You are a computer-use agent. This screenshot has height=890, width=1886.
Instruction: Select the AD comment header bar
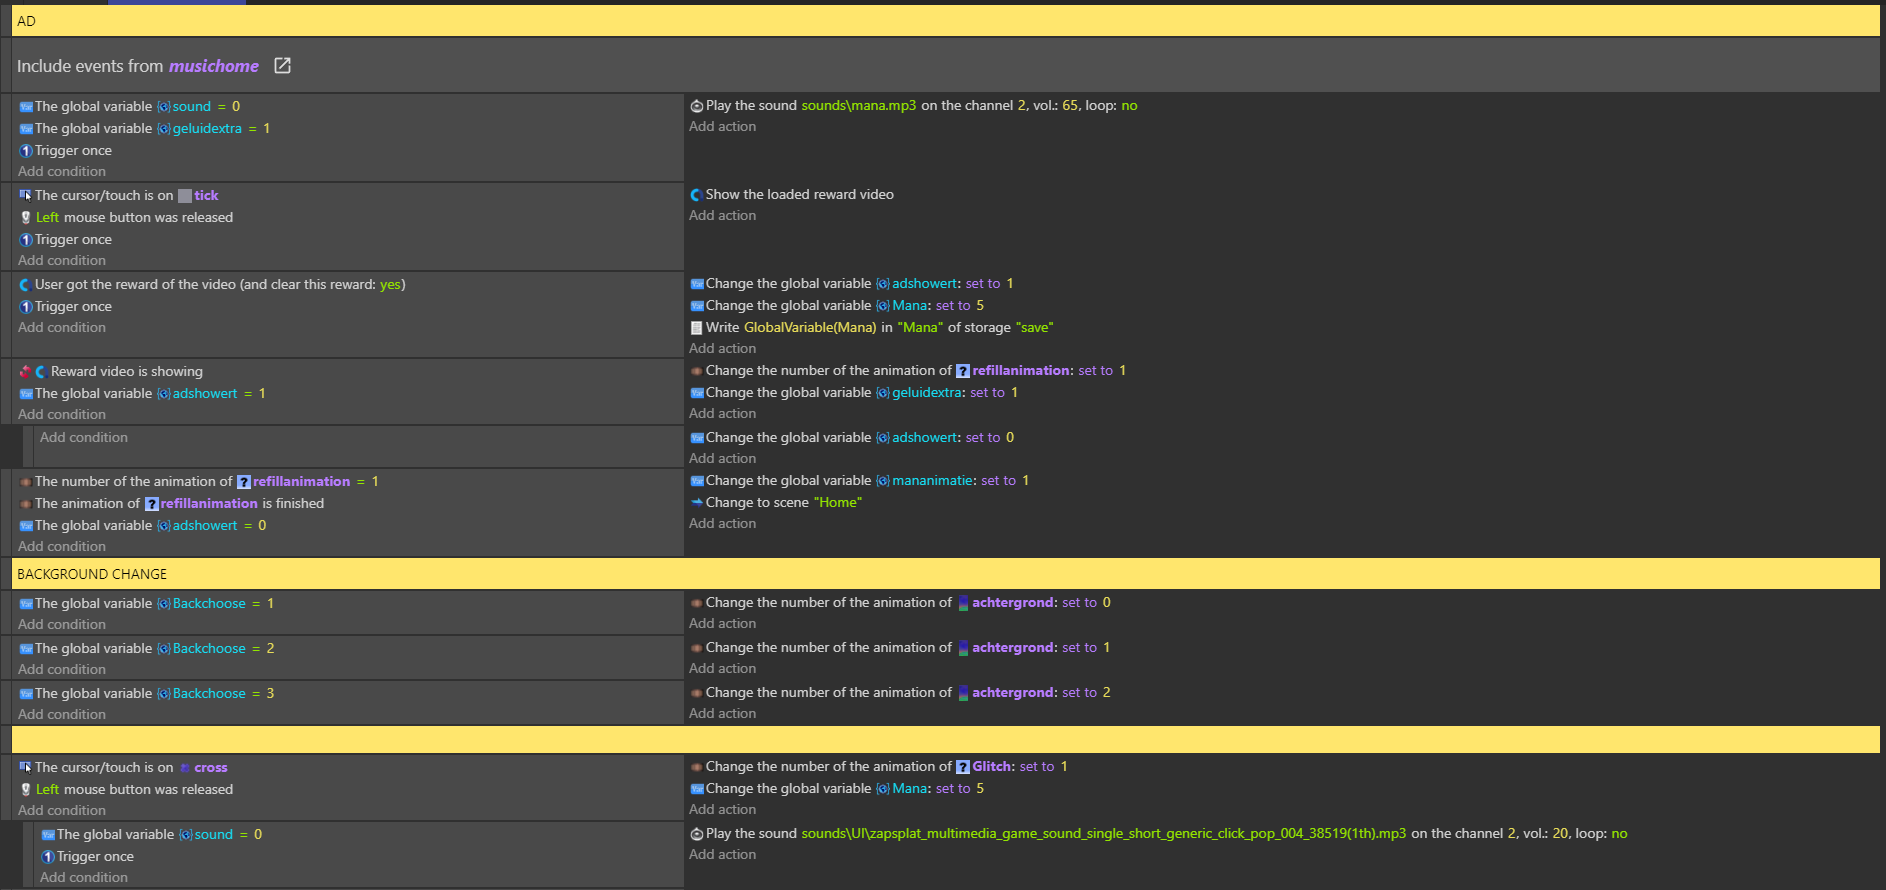tap(945, 21)
